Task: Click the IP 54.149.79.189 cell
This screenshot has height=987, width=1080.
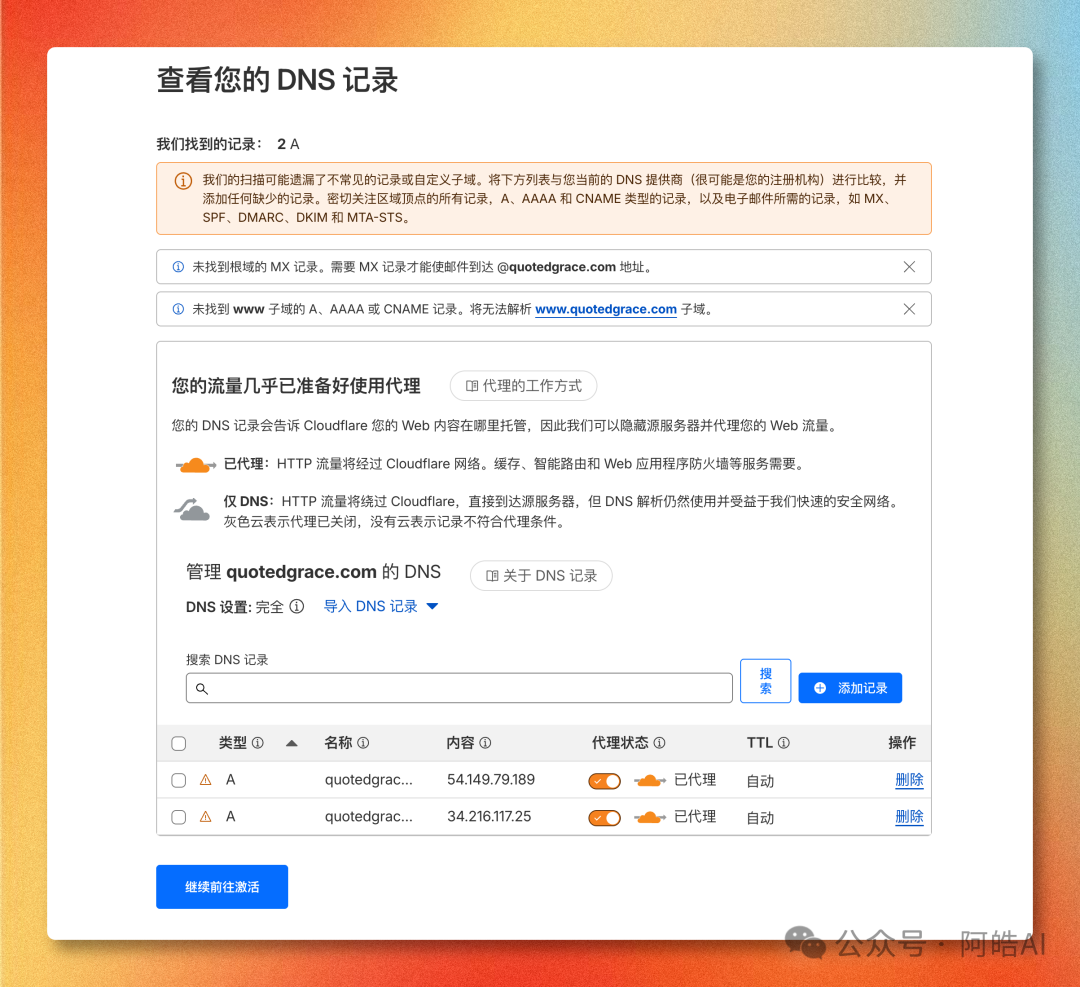Action: click(x=491, y=780)
